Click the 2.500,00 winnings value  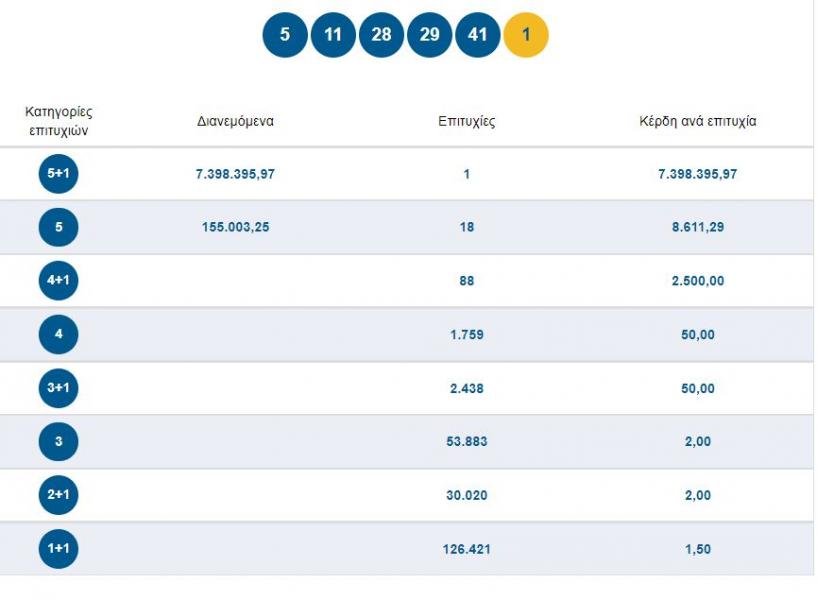click(698, 281)
